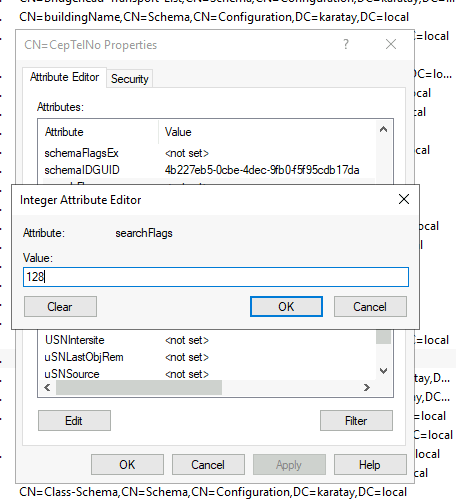Screen dimensions: 456x501
Task: Close the CN=CepTelNo Properties window
Action: point(391,44)
